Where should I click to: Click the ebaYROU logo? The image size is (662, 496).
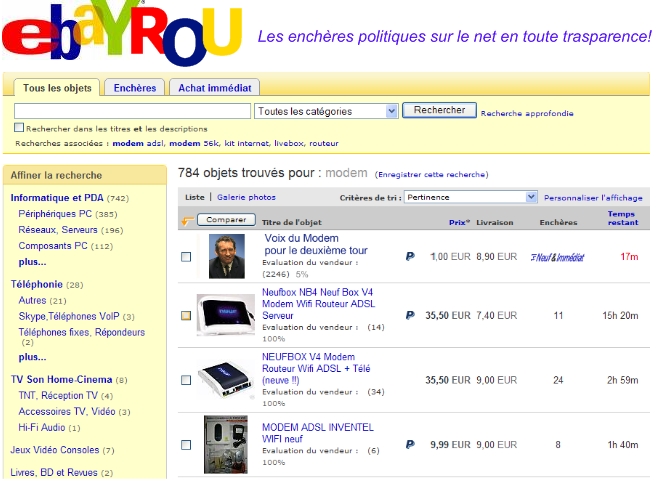122,33
